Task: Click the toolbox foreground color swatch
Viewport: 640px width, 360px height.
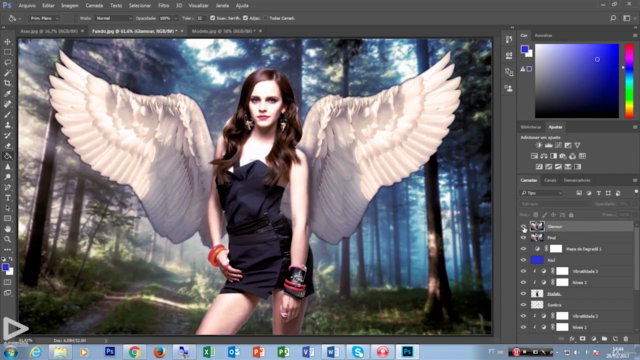Action: [5, 267]
